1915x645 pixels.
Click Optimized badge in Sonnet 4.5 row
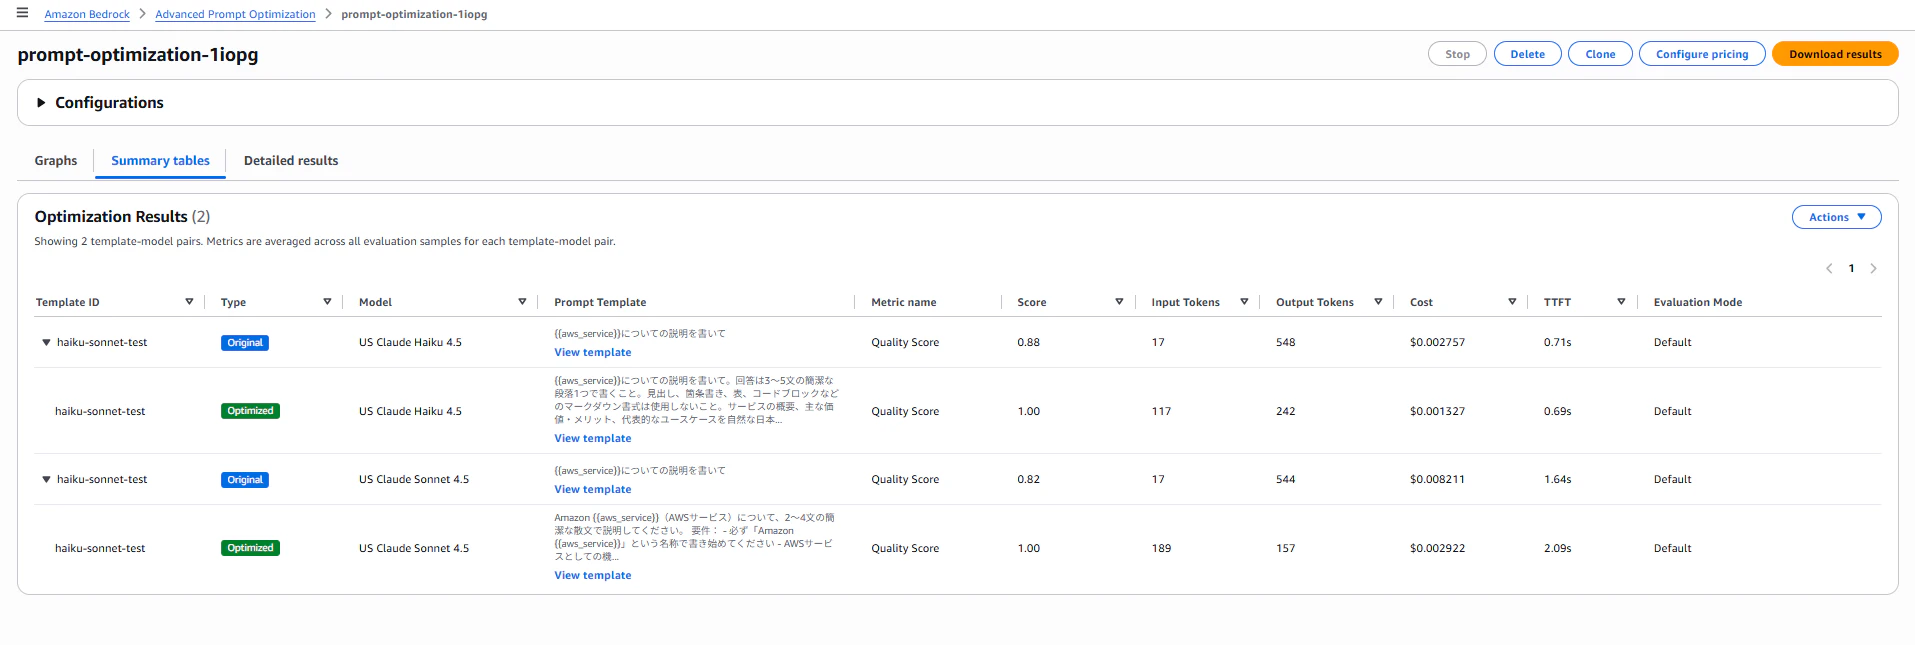tap(250, 548)
